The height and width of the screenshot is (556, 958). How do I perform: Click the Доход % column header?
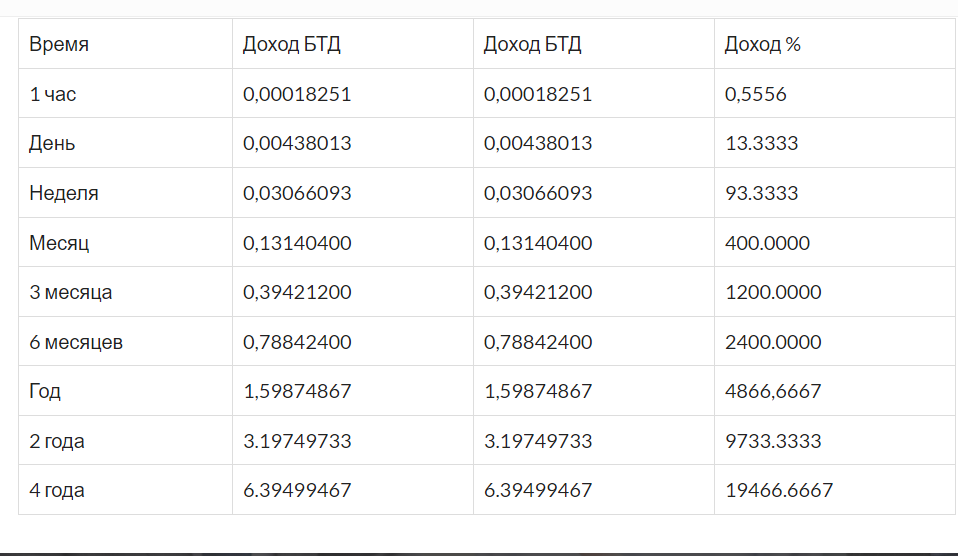[762, 45]
